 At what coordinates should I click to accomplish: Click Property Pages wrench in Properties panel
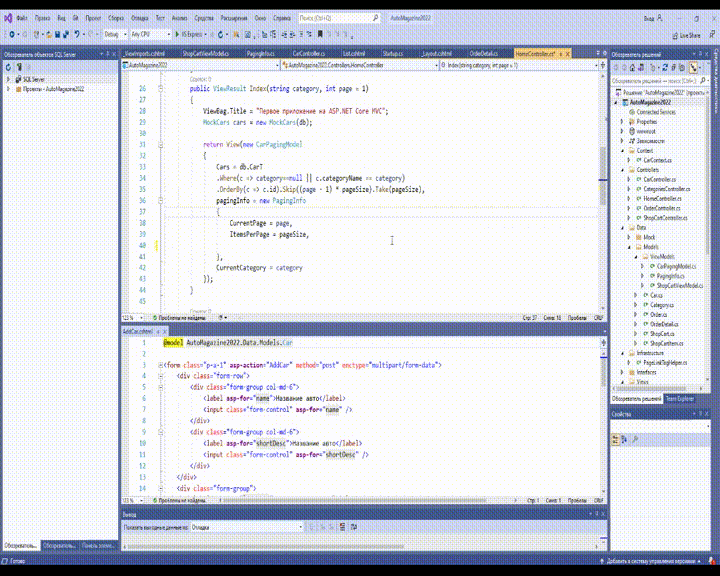pos(636,440)
